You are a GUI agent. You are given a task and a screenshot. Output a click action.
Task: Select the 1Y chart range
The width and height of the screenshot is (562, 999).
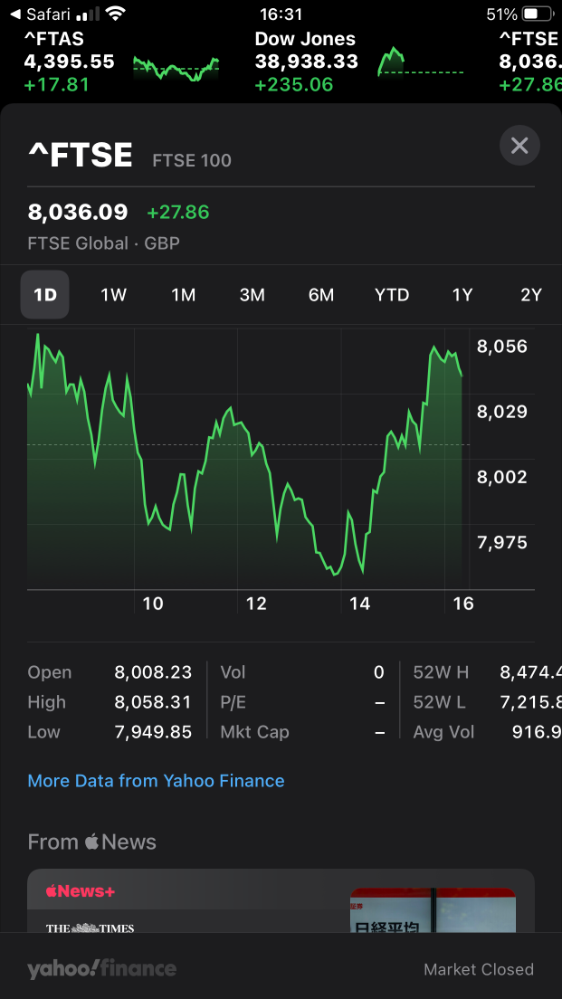(x=462, y=295)
